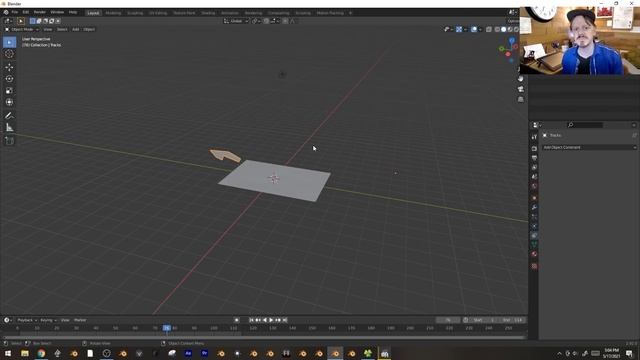Open the File menu
The width and height of the screenshot is (640, 360).
click(15, 12)
